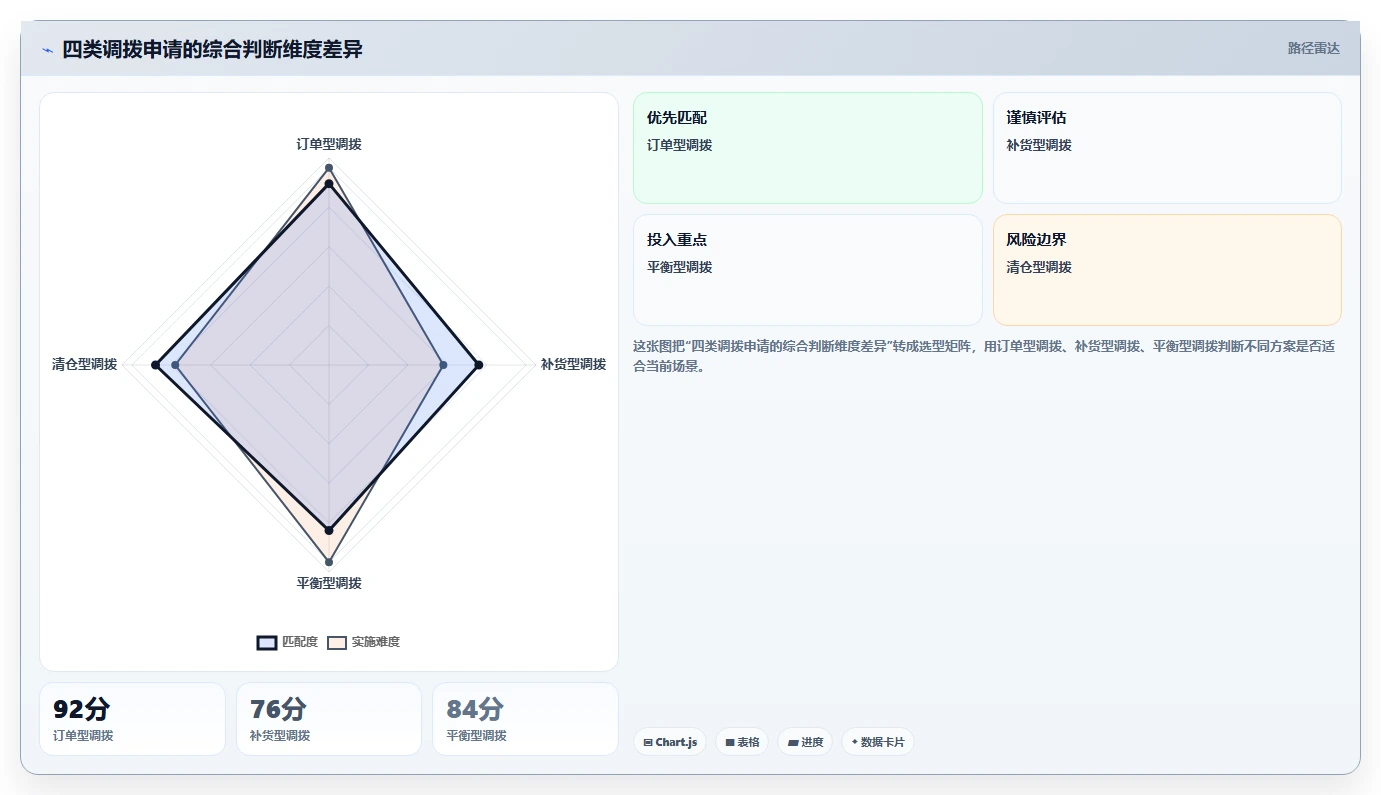1381x795 pixels.
Task: Click the 清仓型调拨 radar axis label
Action: point(84,364)
